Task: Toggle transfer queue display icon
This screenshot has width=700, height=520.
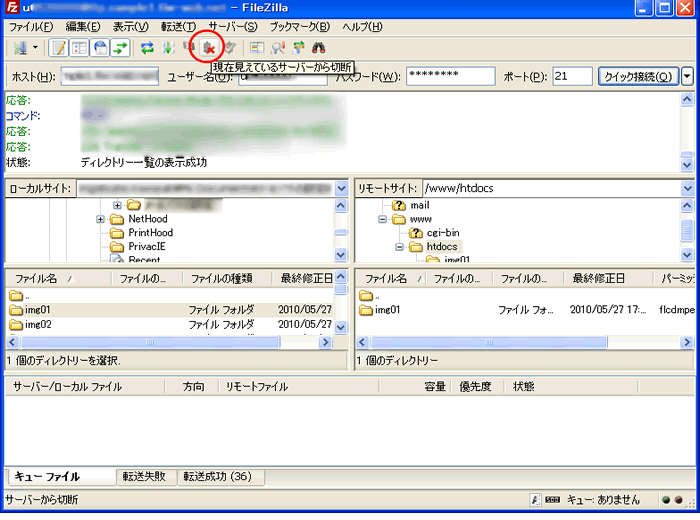Action: [121, 48]
